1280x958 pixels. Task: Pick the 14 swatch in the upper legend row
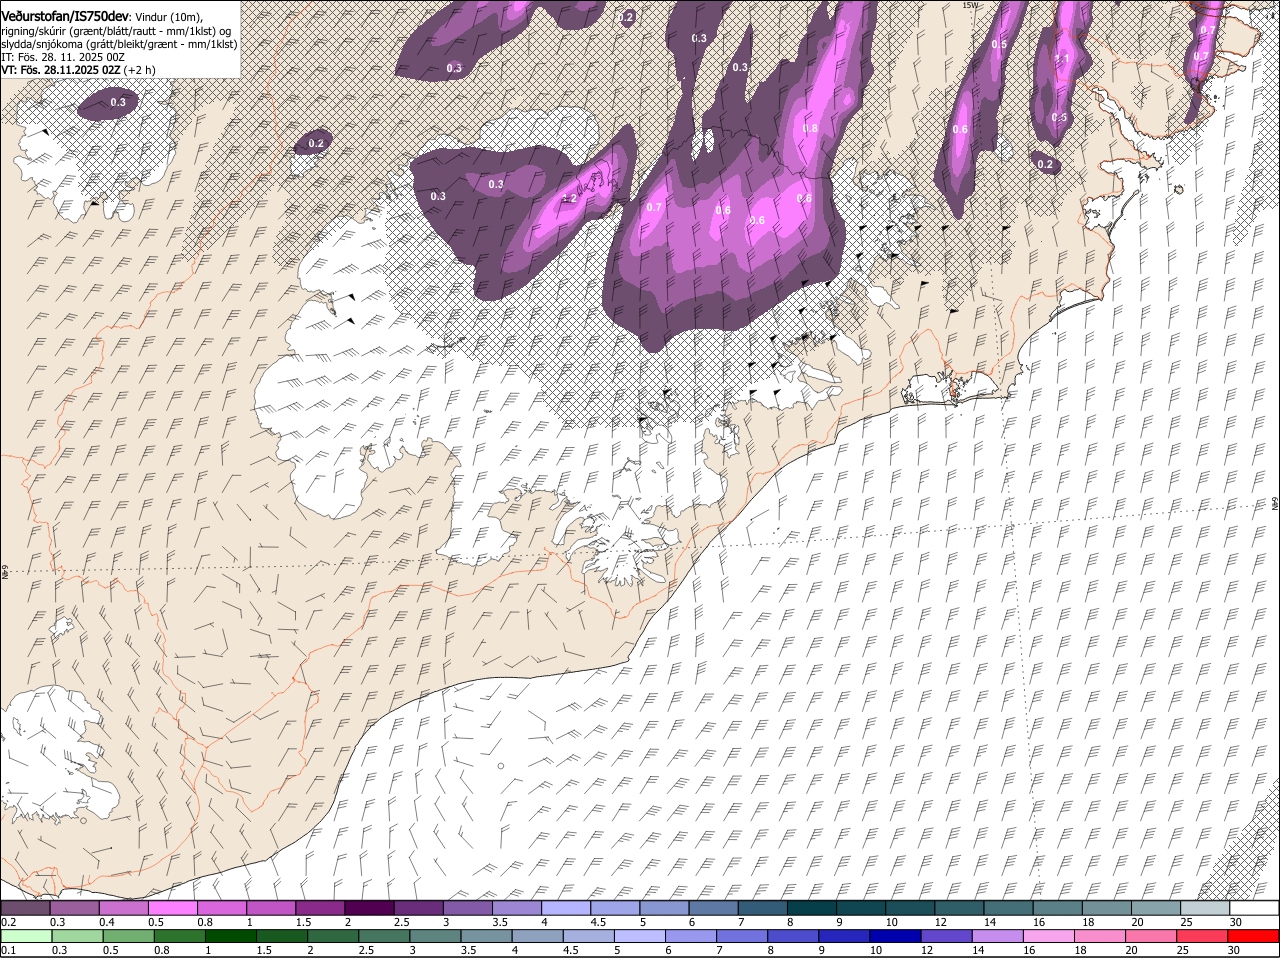click(x=1008, y=907)
